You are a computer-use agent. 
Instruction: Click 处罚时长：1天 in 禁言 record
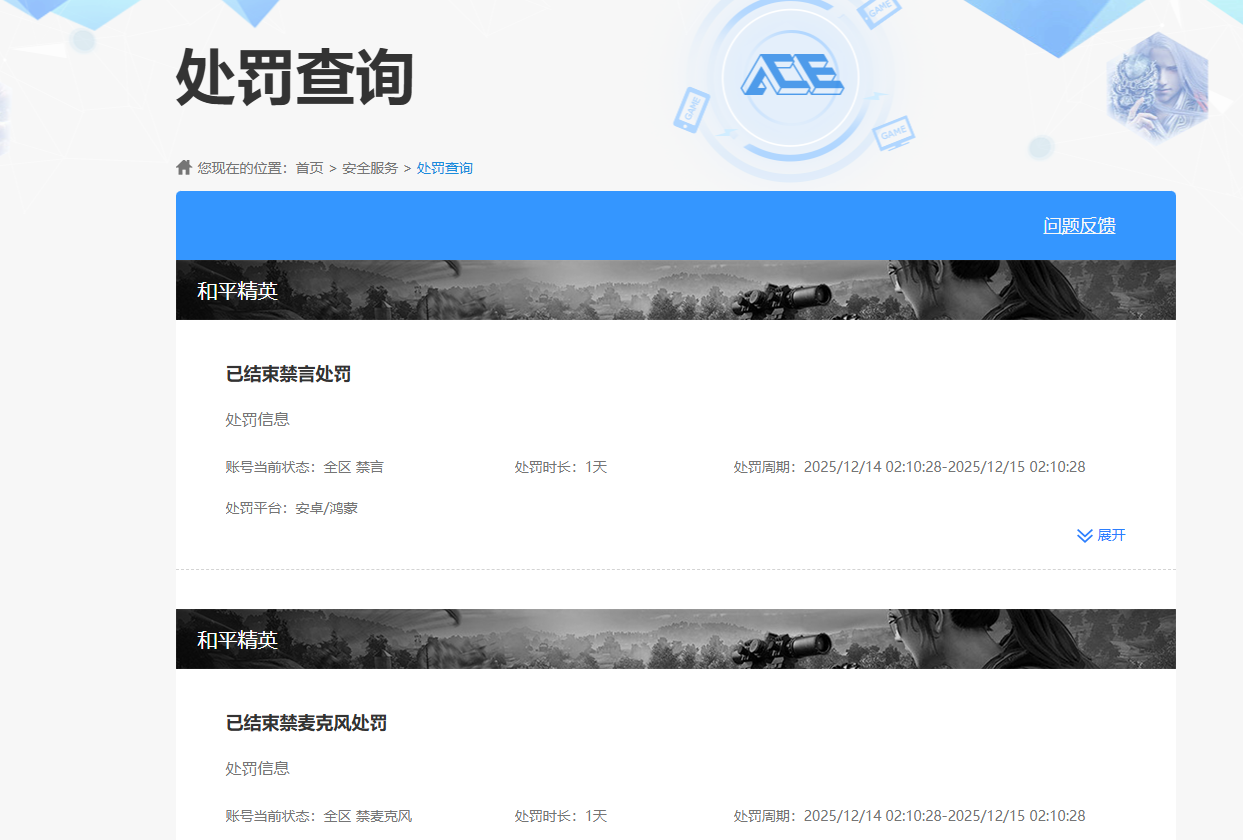tap(561, 467)
